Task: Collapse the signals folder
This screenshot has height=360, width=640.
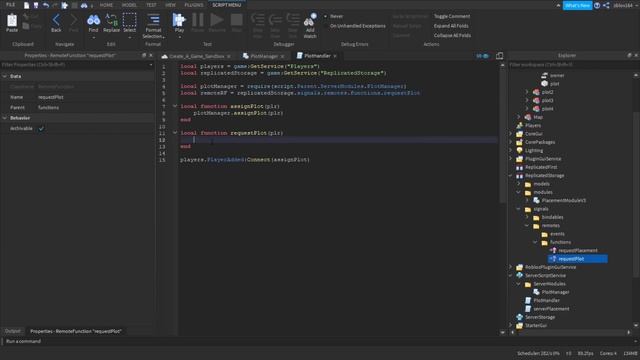Action: coord(519,209)
